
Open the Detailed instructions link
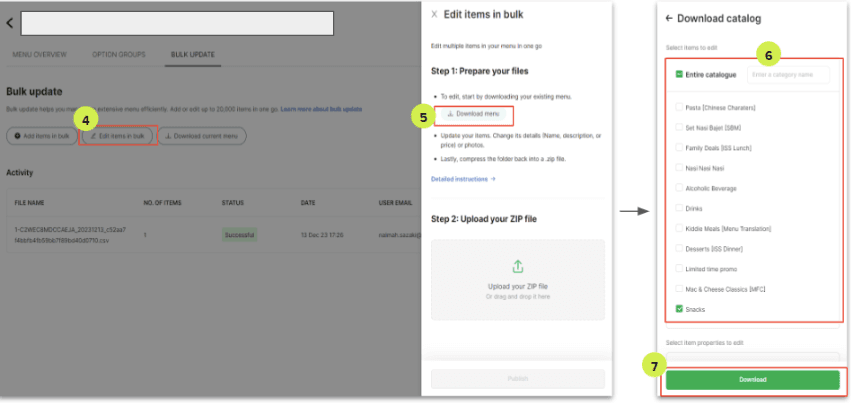[463, 178]
